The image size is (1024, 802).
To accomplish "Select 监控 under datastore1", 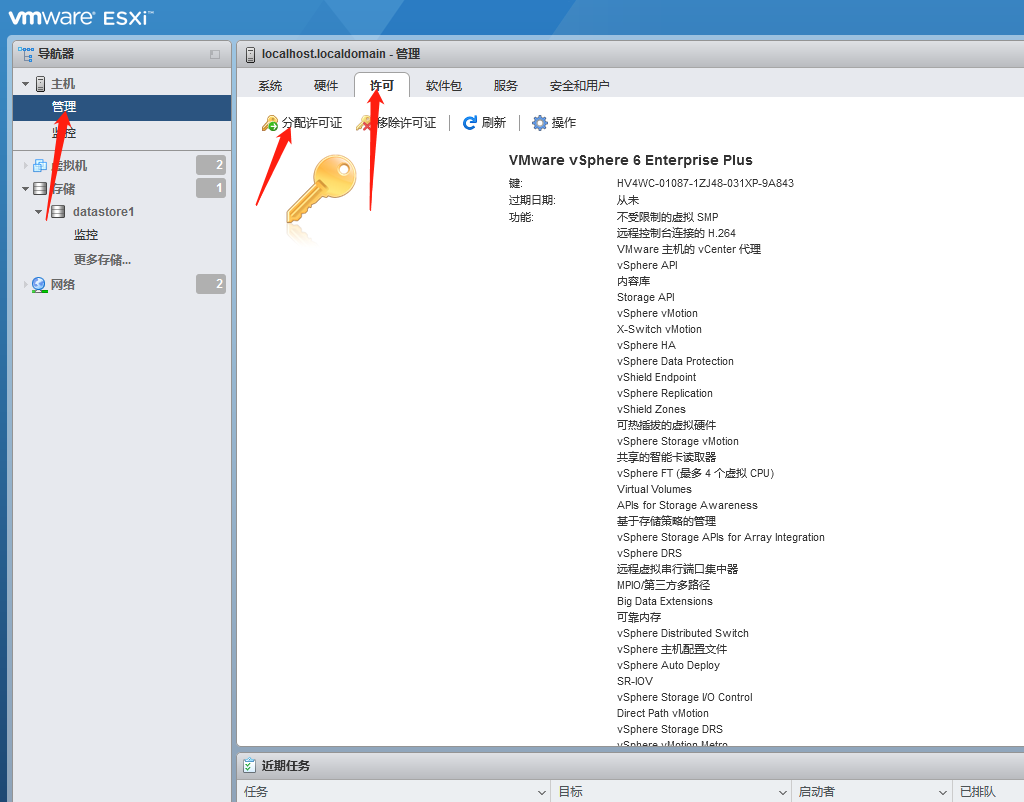I will 86,234.
